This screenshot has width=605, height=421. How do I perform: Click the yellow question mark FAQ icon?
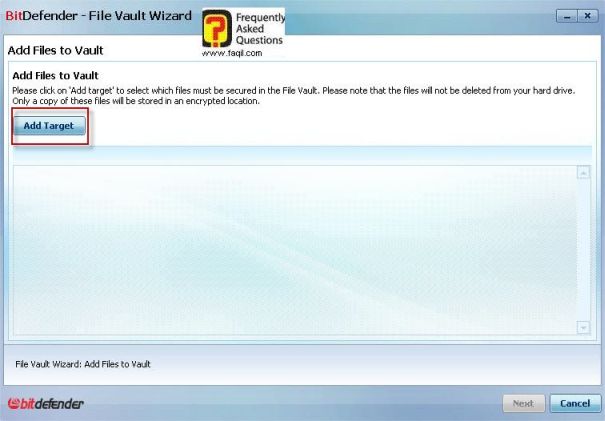click(217, 29)
